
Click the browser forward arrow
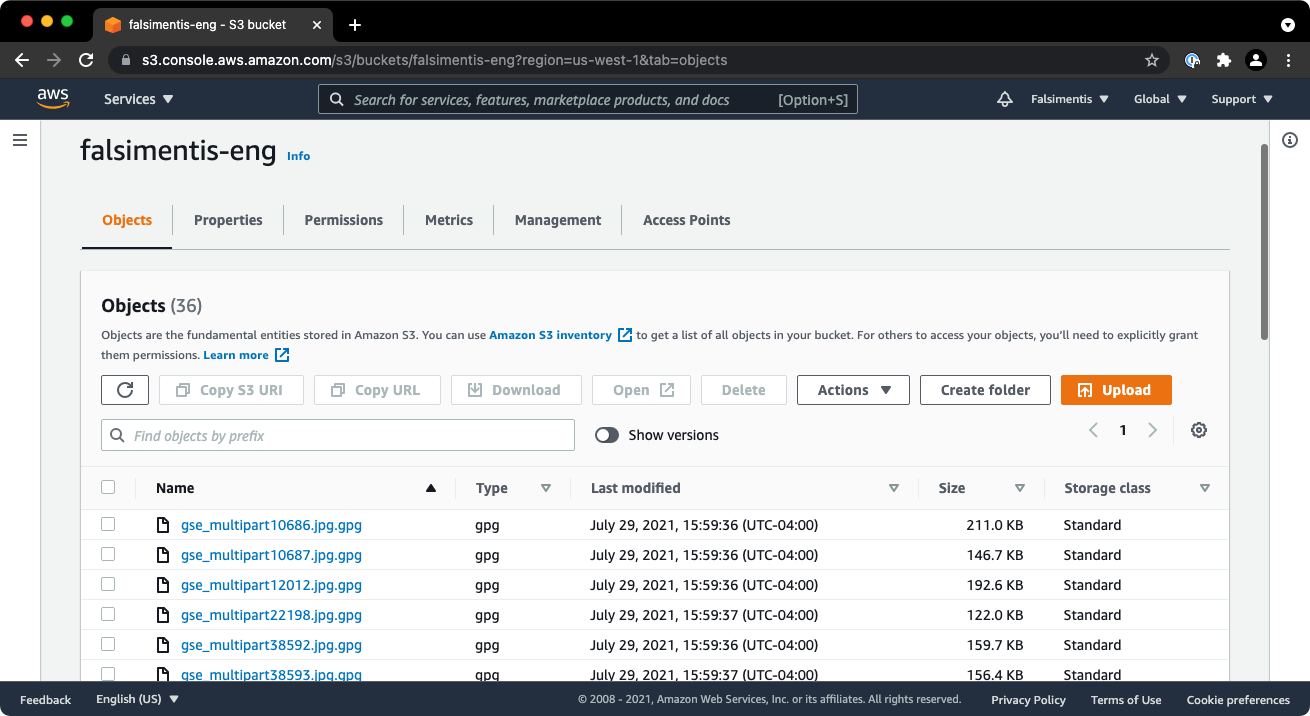[x=54, y=60]
